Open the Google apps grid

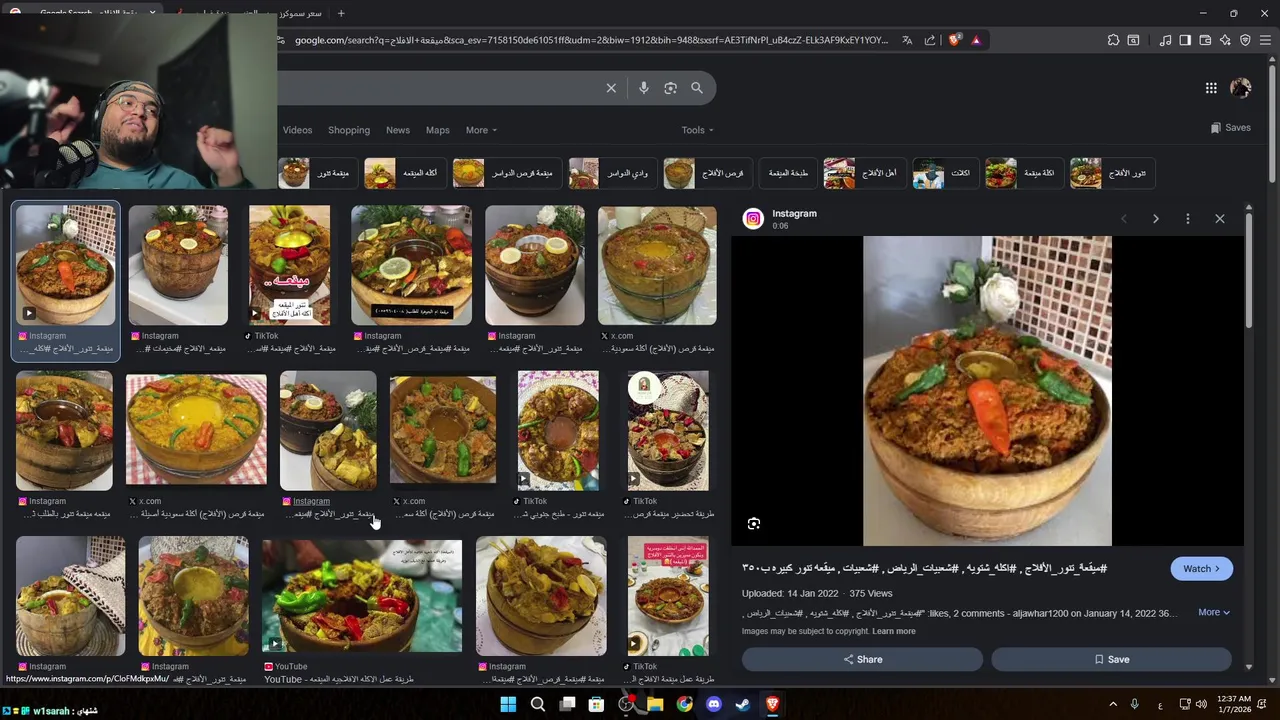coord(1211,88)
